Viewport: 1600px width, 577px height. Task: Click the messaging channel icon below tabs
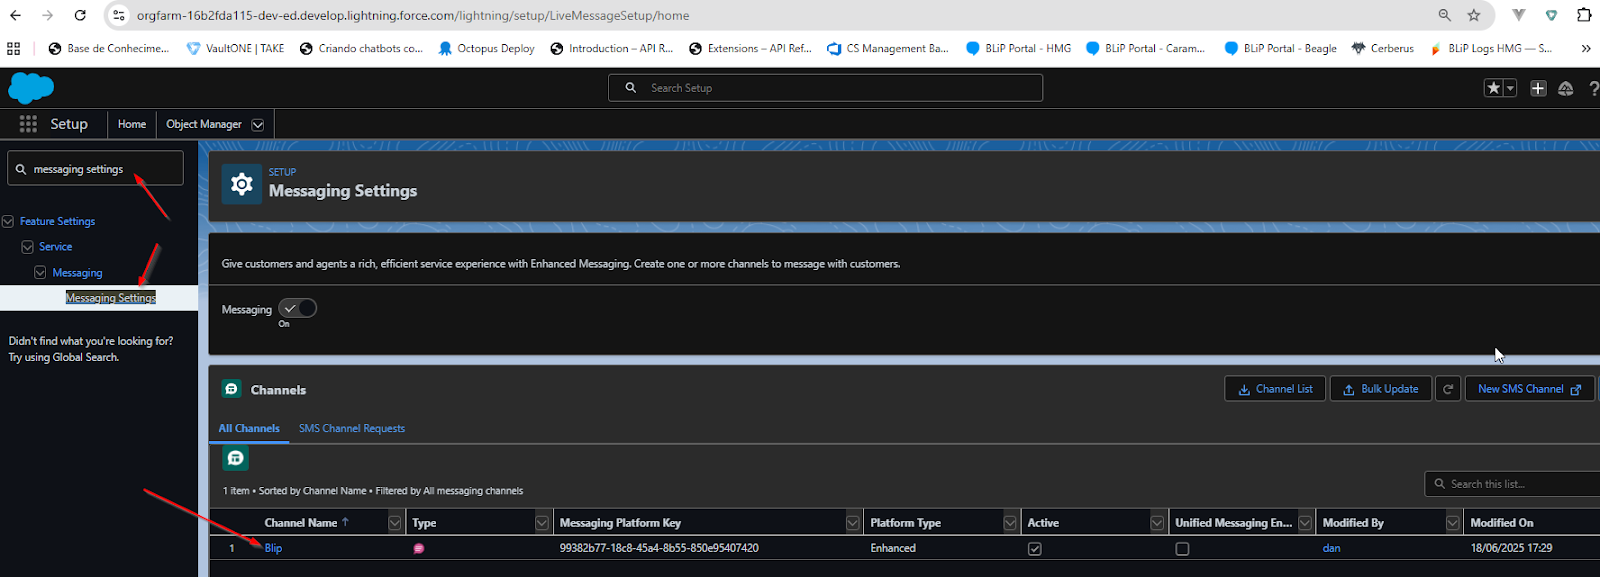coord(236,458)
